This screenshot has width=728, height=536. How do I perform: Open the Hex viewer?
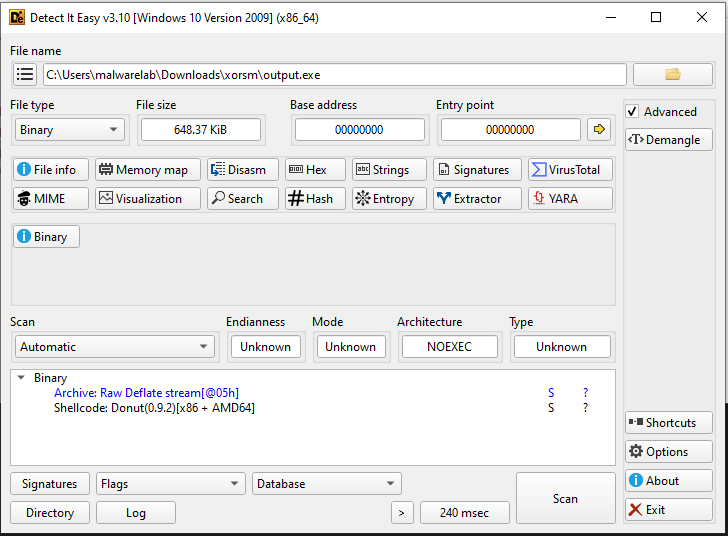pyautogui.click(x=315, y=170)
